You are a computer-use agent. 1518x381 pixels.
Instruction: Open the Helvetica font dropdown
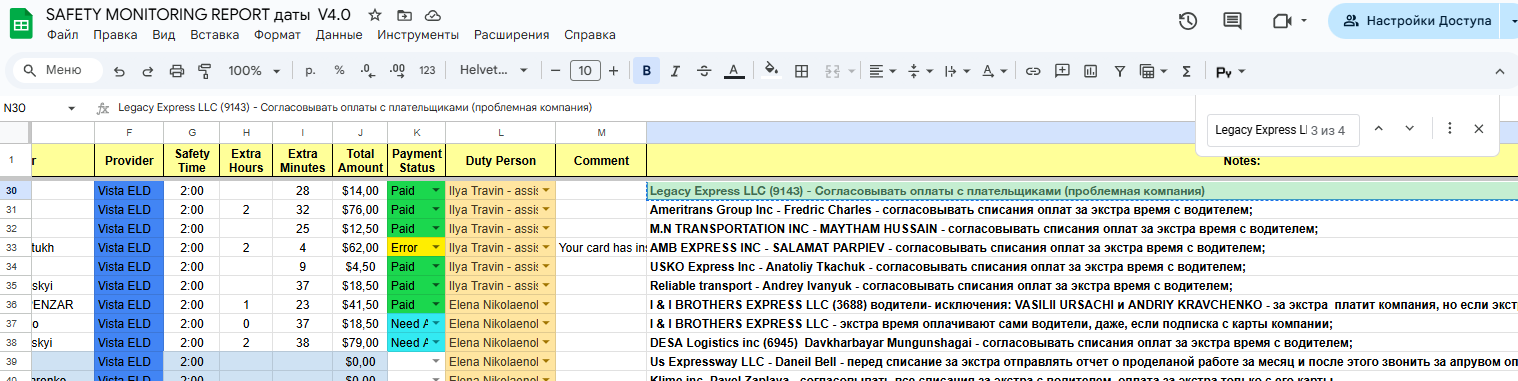tap(494, 71)
